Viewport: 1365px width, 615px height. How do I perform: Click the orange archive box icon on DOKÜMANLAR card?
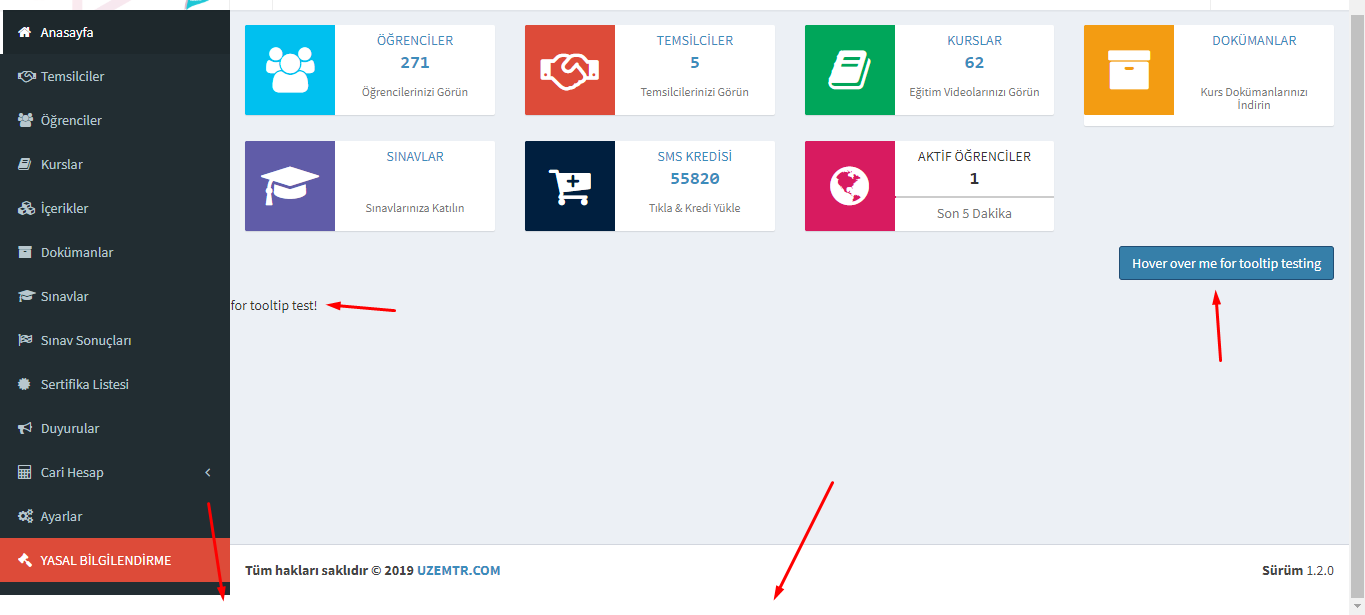pos(1128,69)
